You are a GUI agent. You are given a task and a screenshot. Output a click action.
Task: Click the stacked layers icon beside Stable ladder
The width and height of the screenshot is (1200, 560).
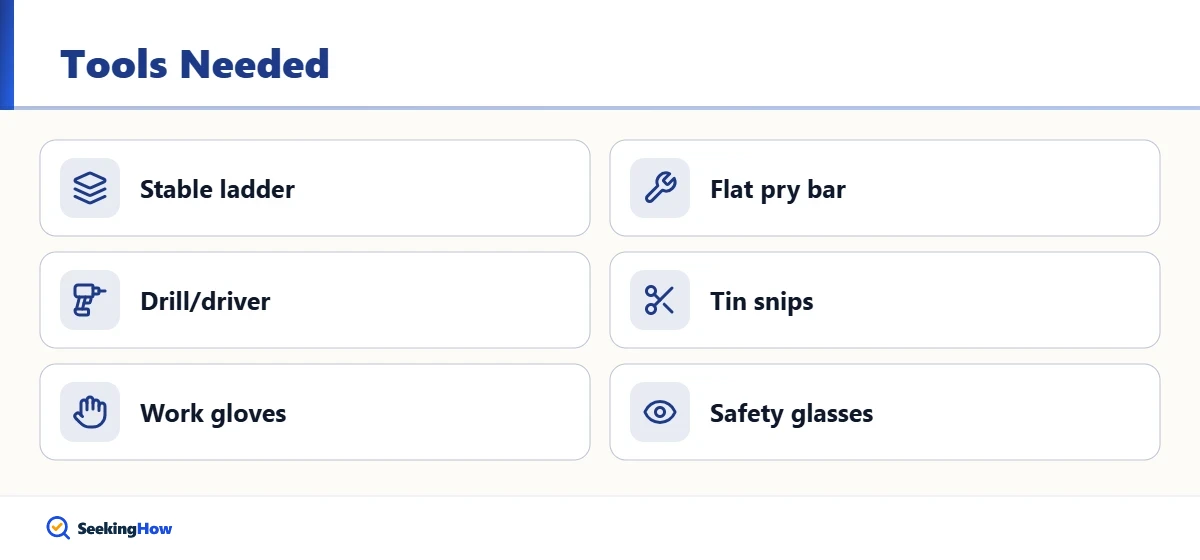click(x=90, y=188)
